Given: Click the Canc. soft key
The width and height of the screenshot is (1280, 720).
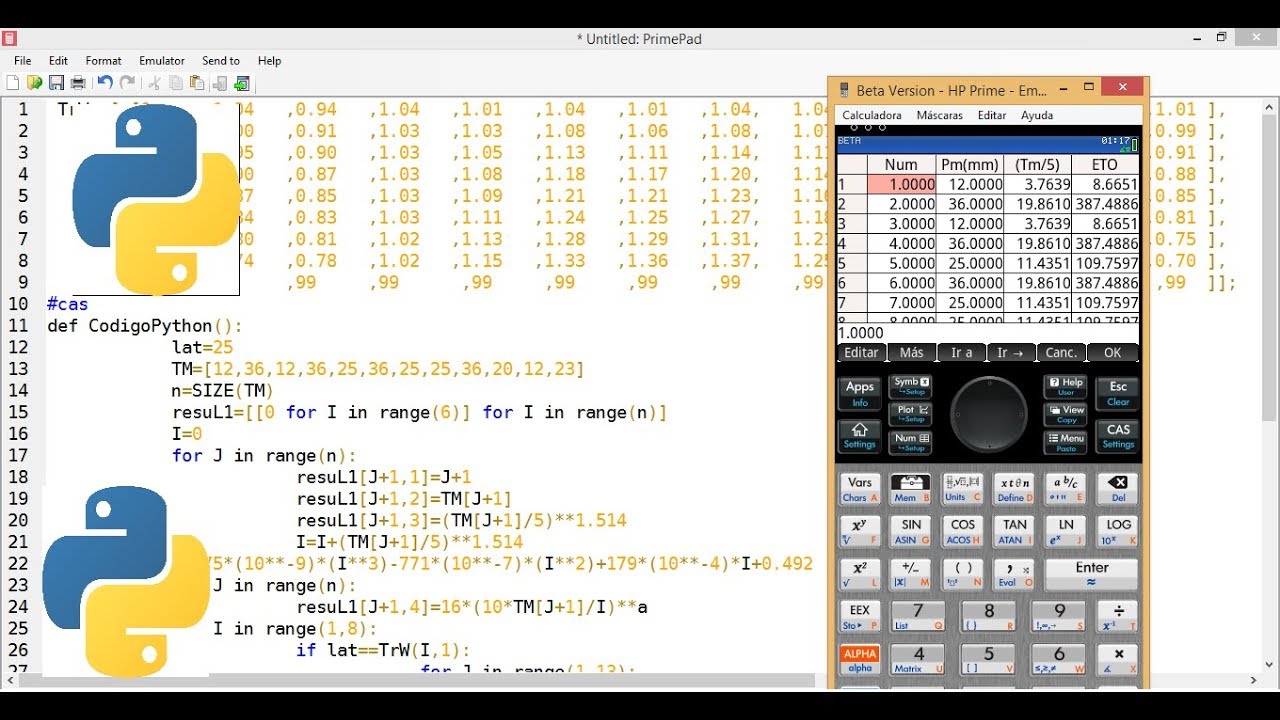Looking at the screenshot, I should pos(1062,352).
